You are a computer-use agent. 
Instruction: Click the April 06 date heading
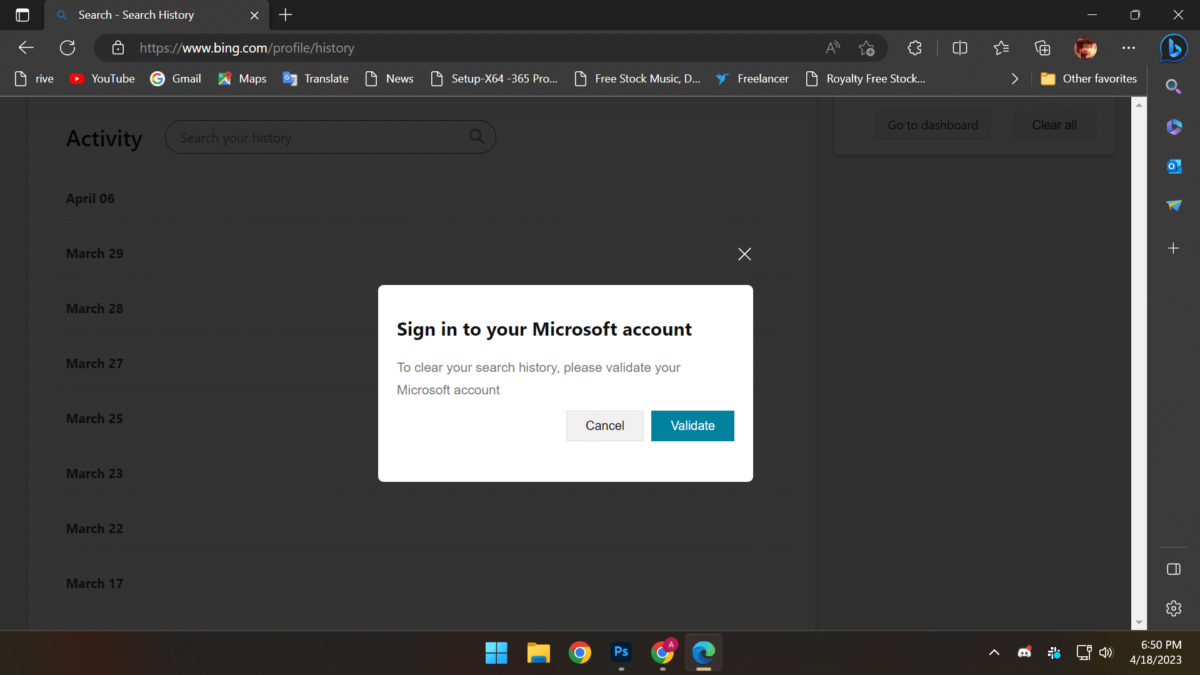90,198
